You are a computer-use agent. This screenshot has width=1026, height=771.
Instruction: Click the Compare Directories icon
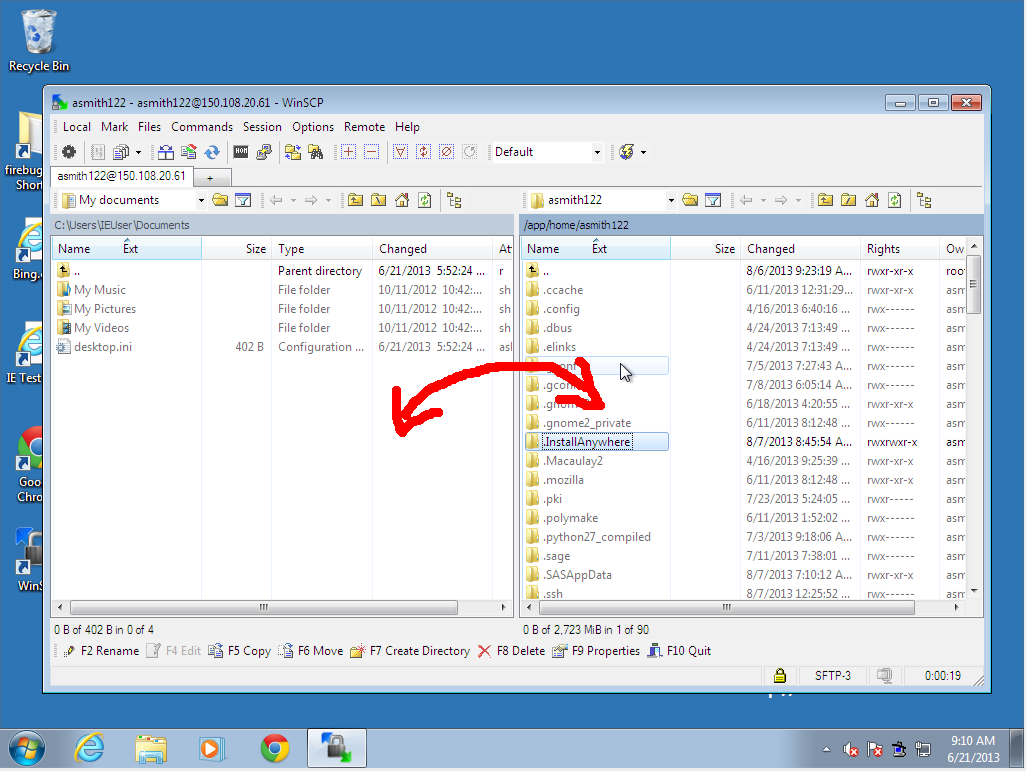[166, 152]
